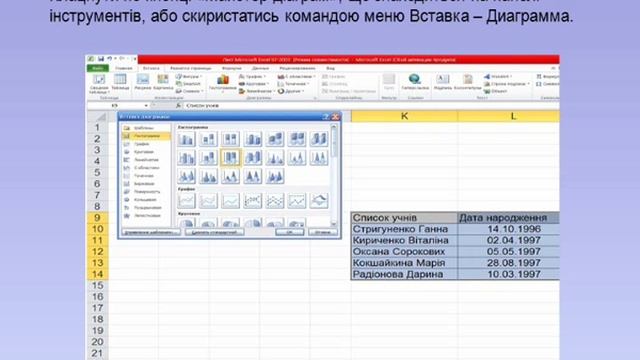Click the SmartArt button in the ribbon
640x360 pixels.
pos(188,84)
